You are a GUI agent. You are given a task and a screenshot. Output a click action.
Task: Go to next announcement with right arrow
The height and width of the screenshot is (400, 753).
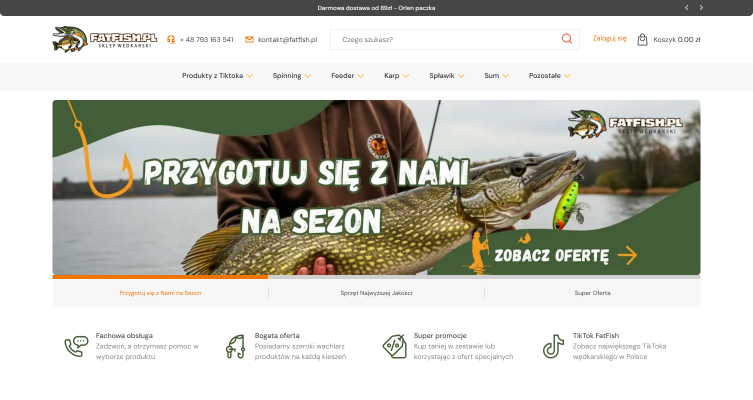click(701, 7)
